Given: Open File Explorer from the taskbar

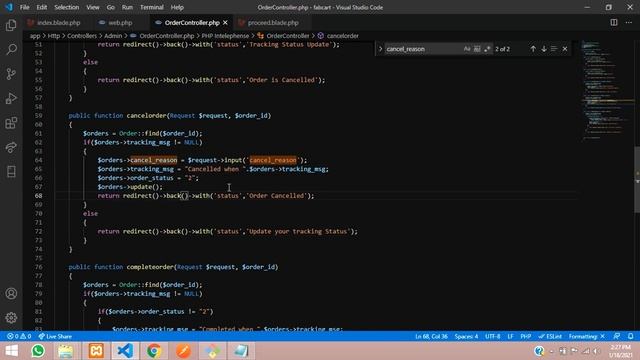Looking at the screenshot, I should point(66,351).
